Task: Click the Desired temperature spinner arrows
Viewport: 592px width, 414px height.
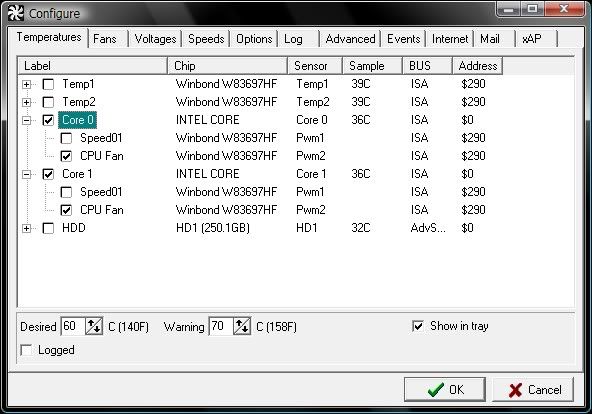Action: pyautogui.click(x=94, y=326)
